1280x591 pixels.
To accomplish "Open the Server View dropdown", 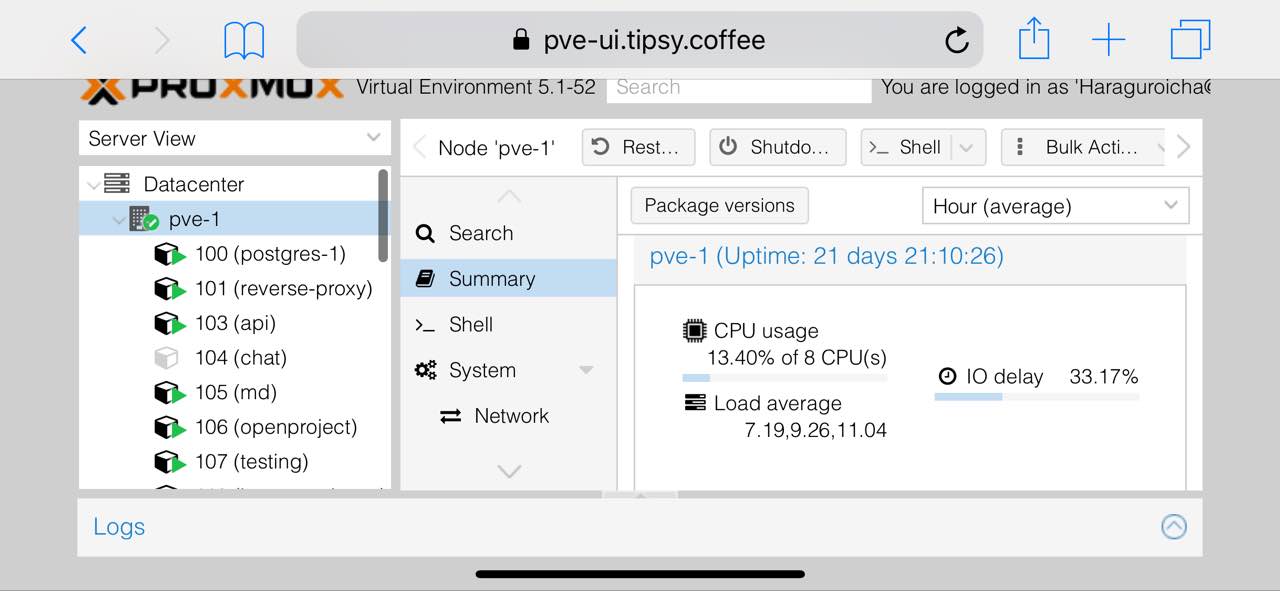I will (x=235, y=138).
